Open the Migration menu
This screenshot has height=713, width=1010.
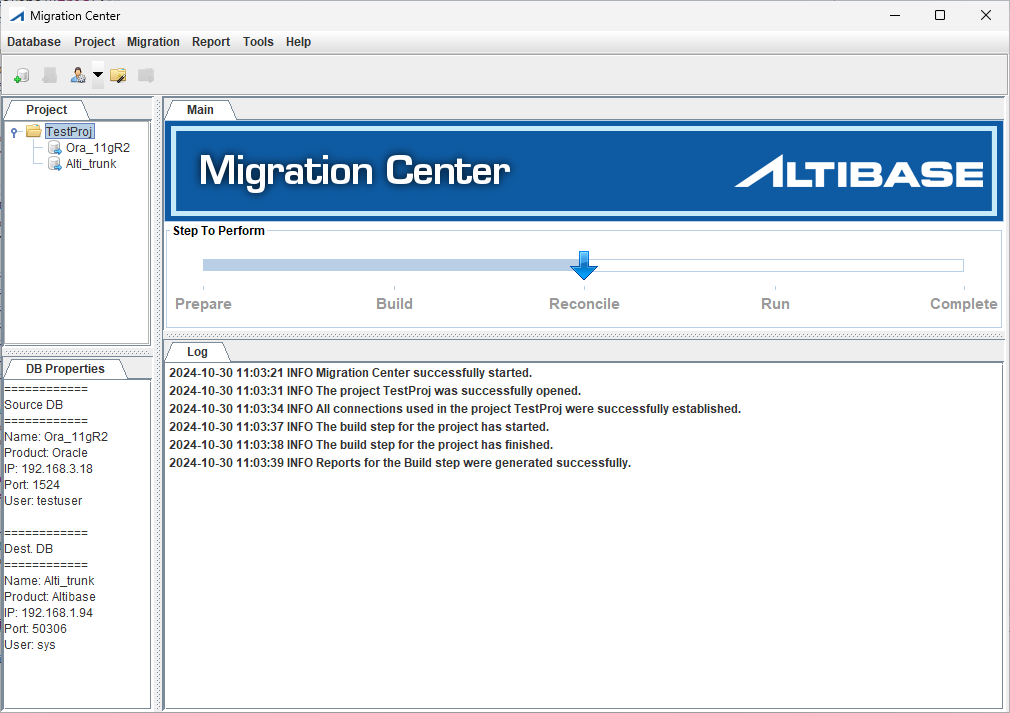[x=153, y=42]
